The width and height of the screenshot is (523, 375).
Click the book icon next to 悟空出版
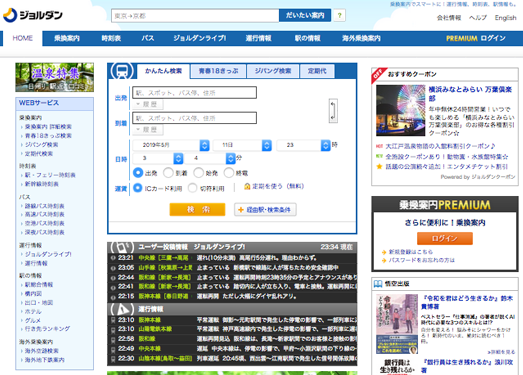(378, 284)
